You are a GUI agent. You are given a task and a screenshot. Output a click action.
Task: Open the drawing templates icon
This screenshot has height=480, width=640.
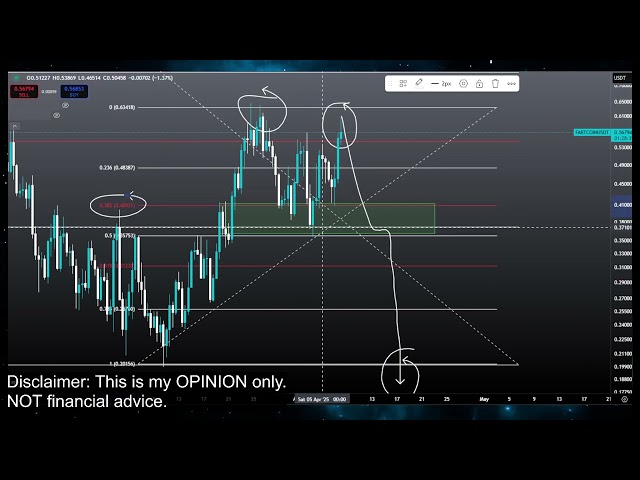(x=403, y=84)
